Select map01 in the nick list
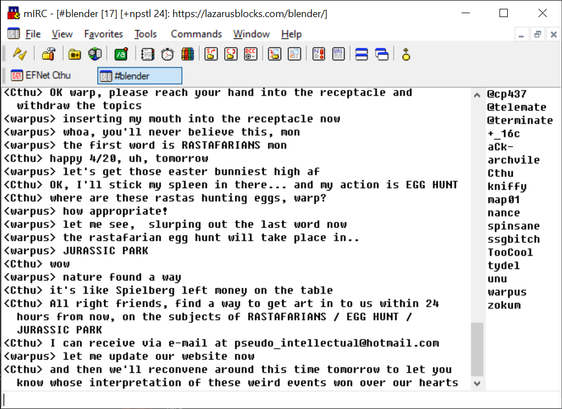Screen dimensions: 562x409 [504, 200]
